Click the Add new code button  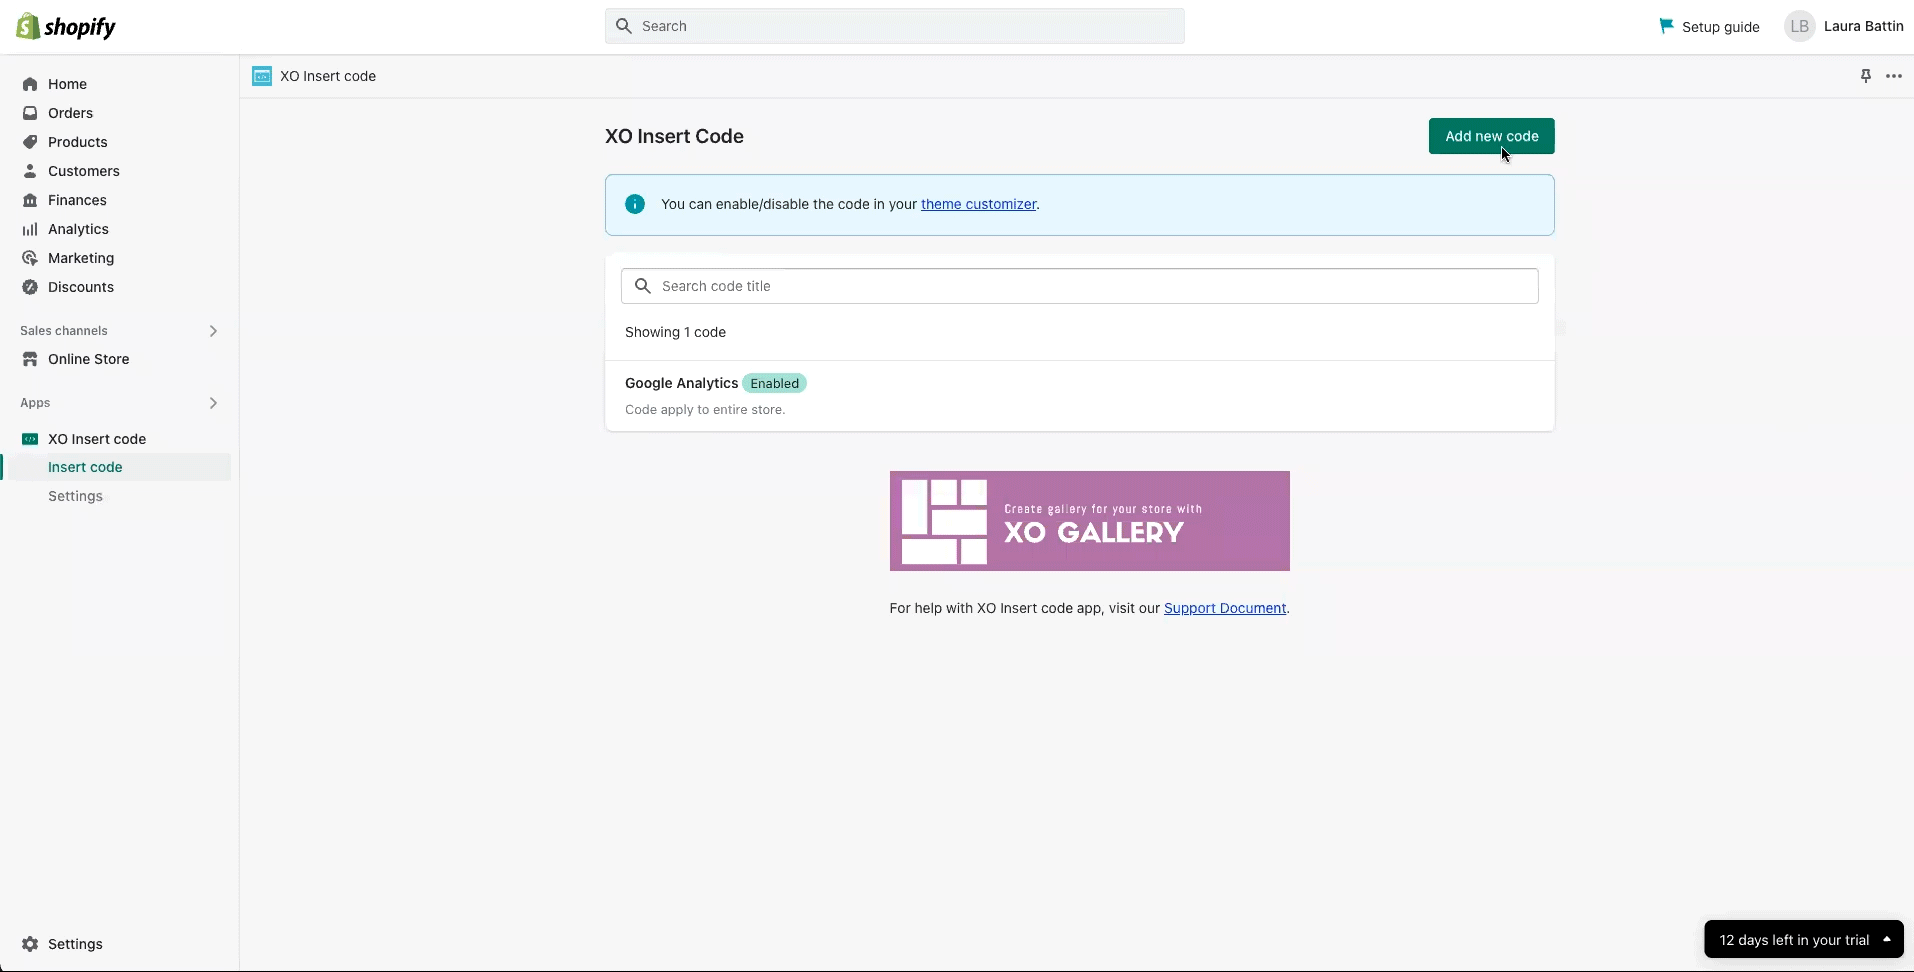1491,136
